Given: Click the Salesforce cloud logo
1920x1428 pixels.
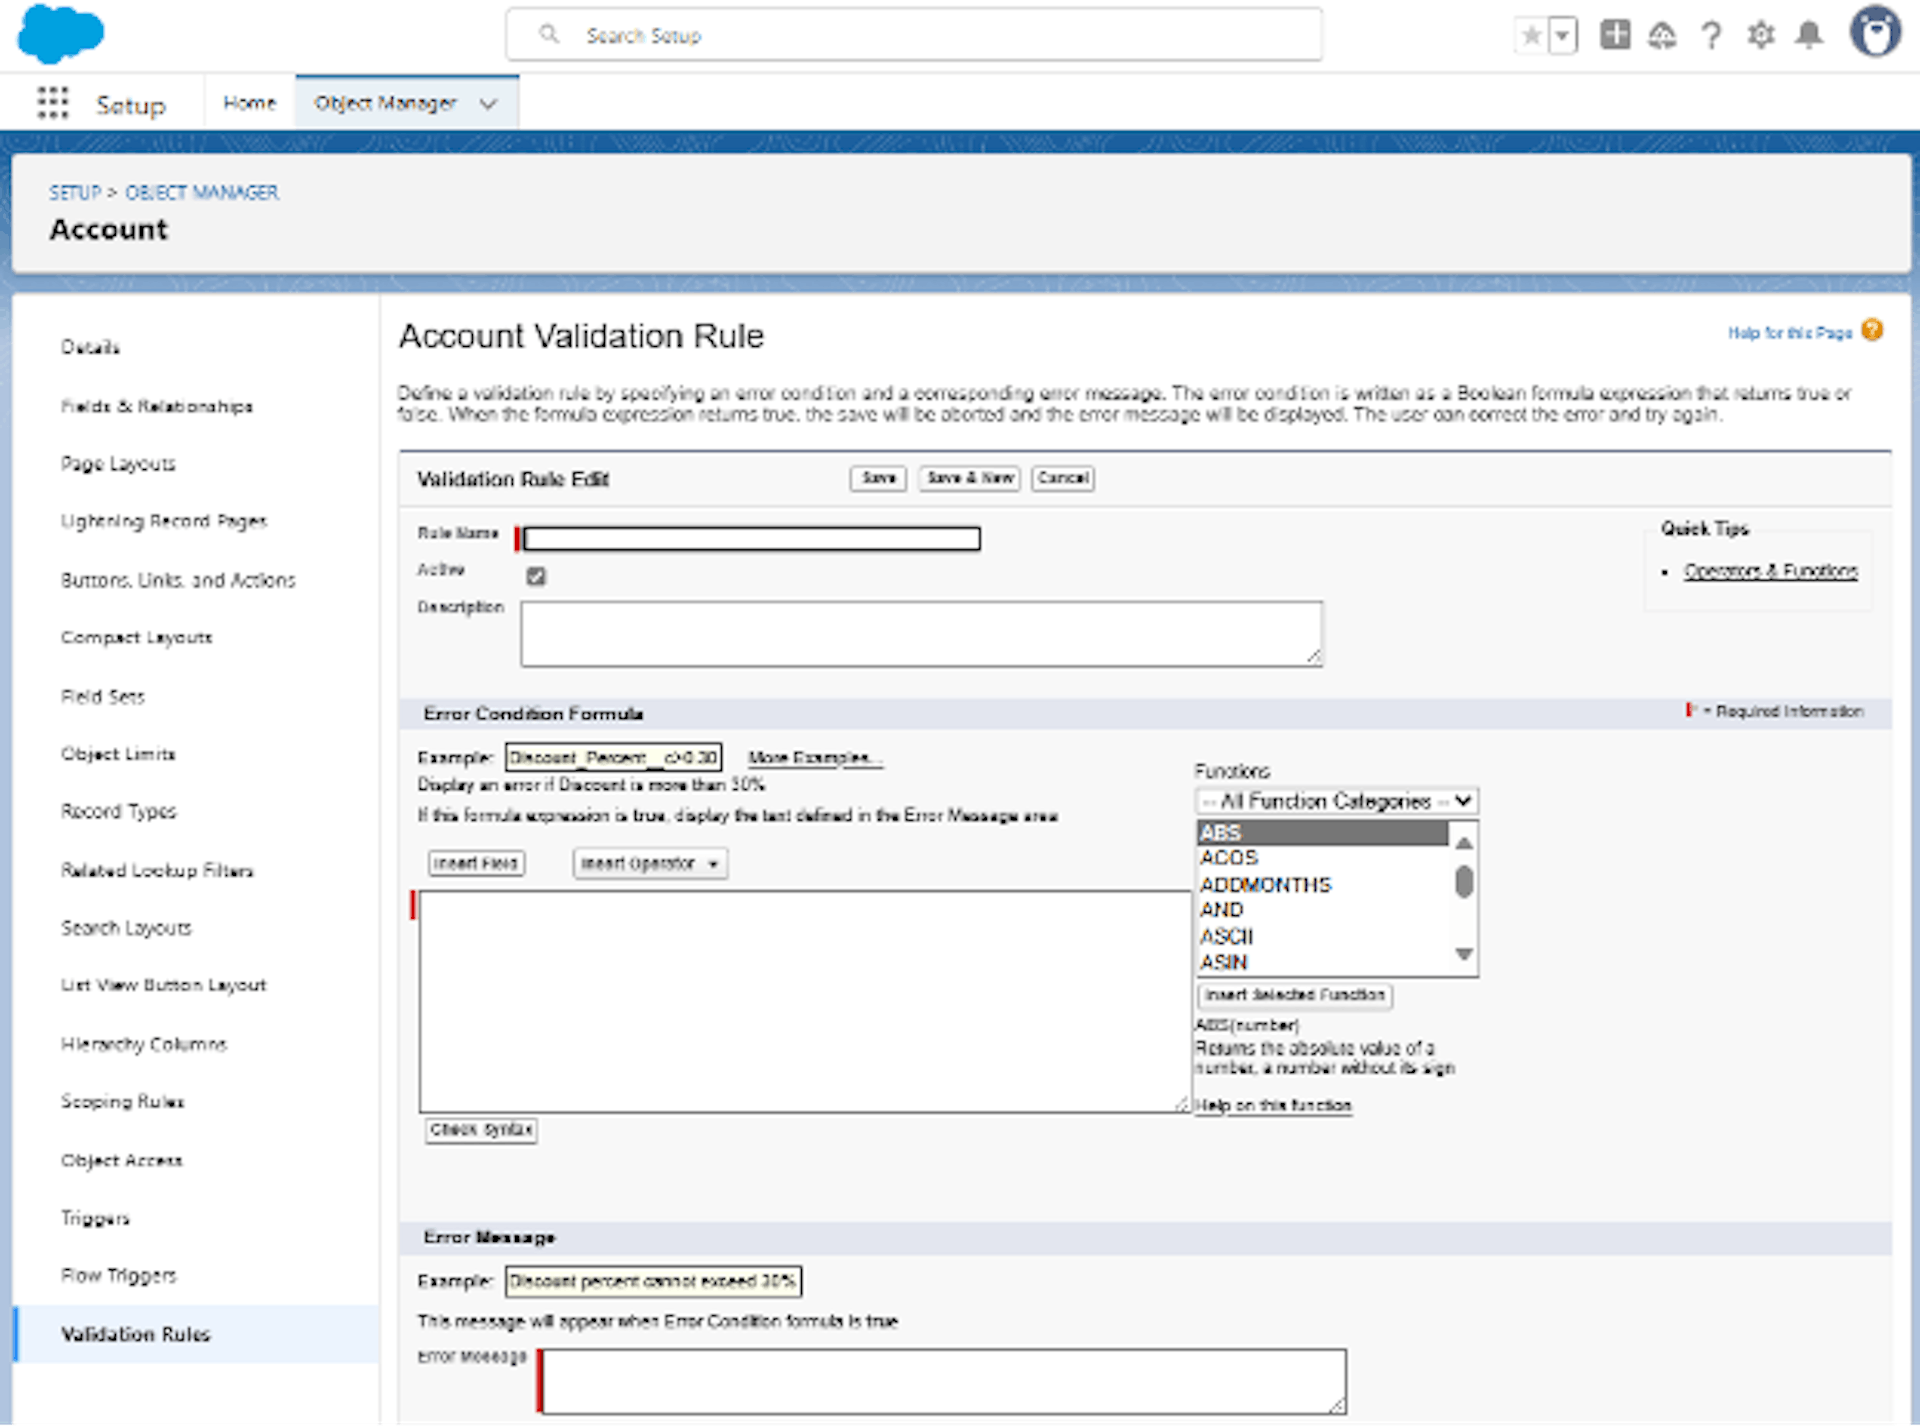Looking at the screenshot, I should (x=60, y=34).
